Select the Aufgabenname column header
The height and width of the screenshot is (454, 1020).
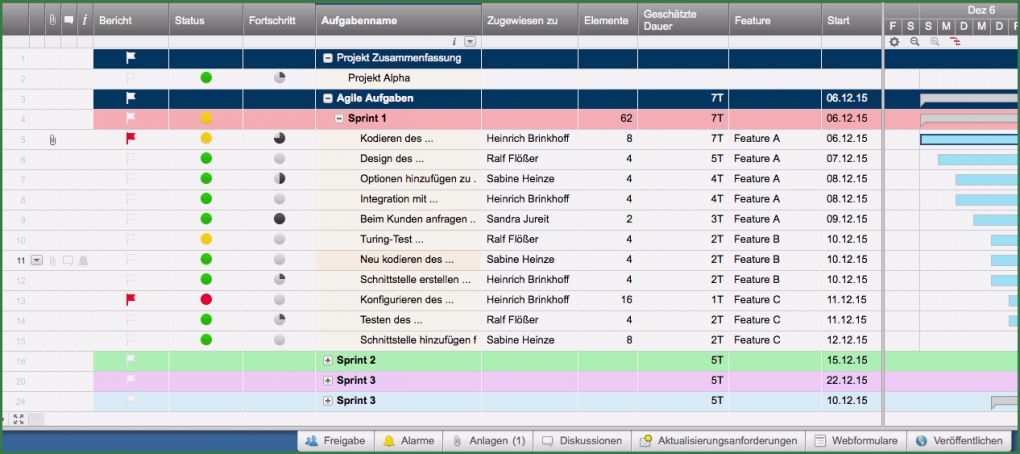coord(398,20)
